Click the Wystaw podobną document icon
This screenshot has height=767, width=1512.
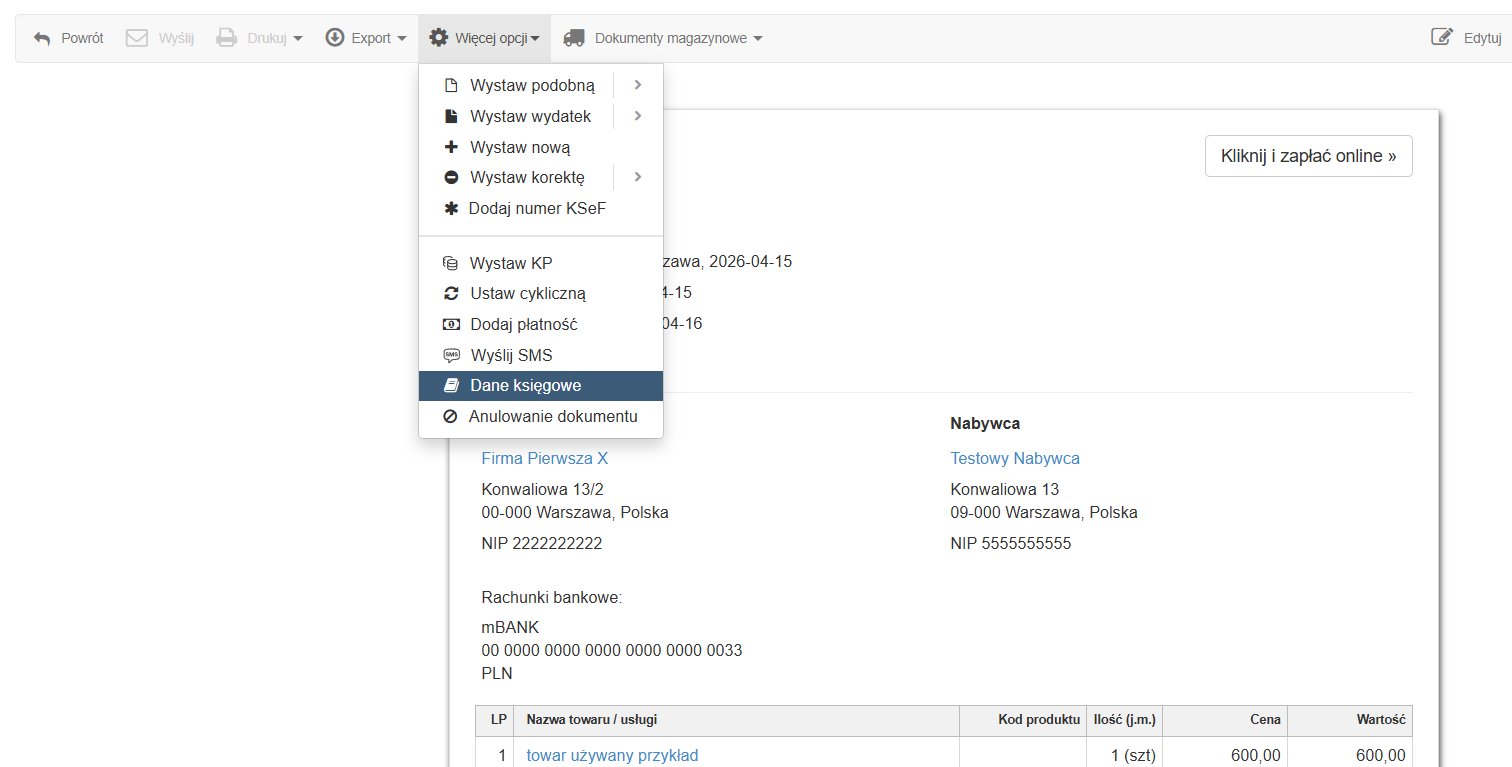(x=451, y=86)
